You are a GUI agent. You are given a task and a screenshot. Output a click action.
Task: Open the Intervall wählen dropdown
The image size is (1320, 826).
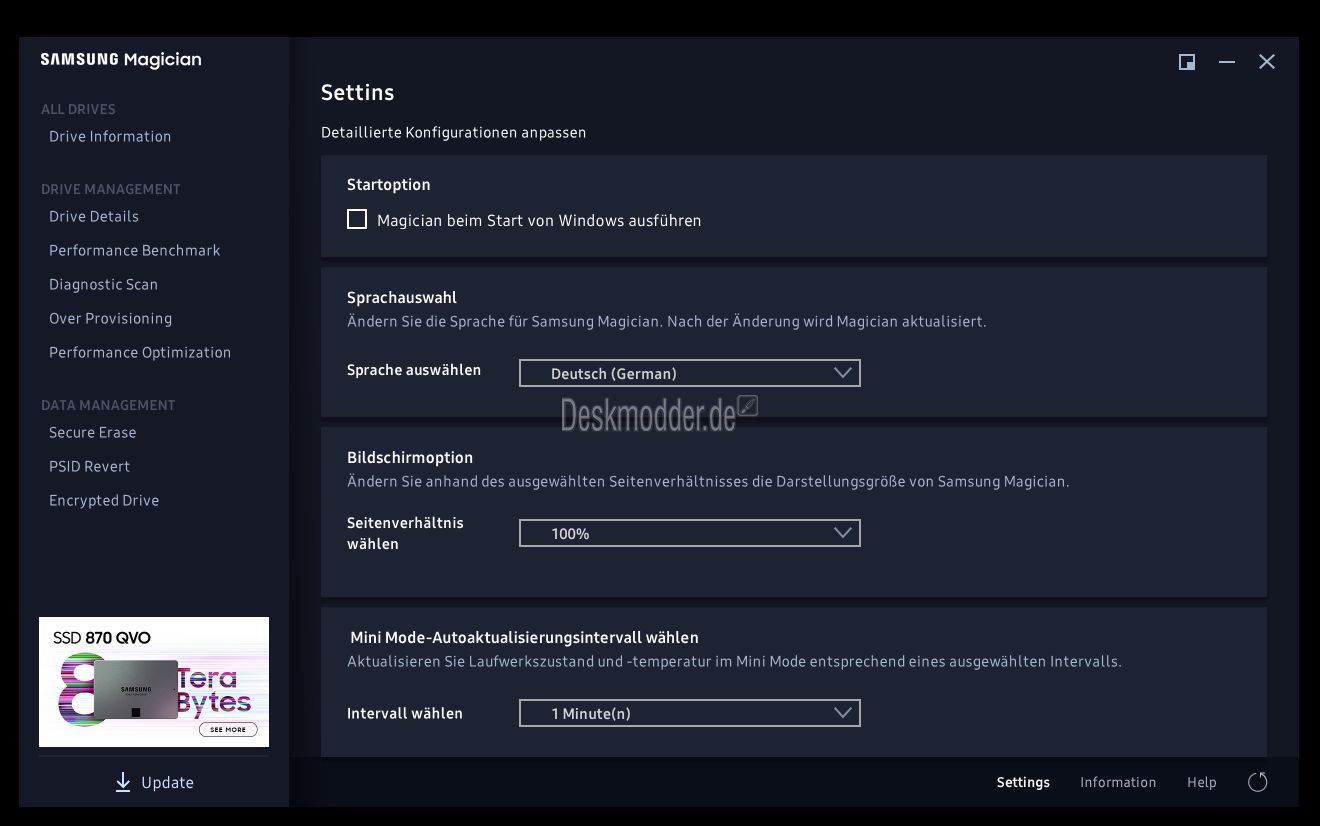pos(690,713)
